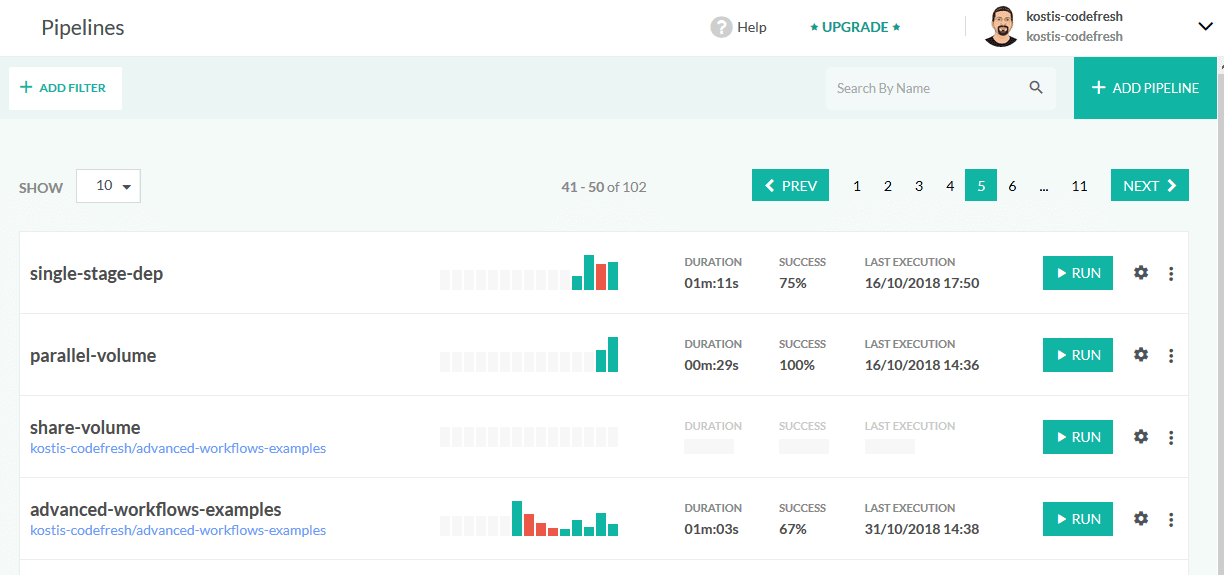1224x575 pixels.
Task: Go to page 6
Action: (1012, 186)
